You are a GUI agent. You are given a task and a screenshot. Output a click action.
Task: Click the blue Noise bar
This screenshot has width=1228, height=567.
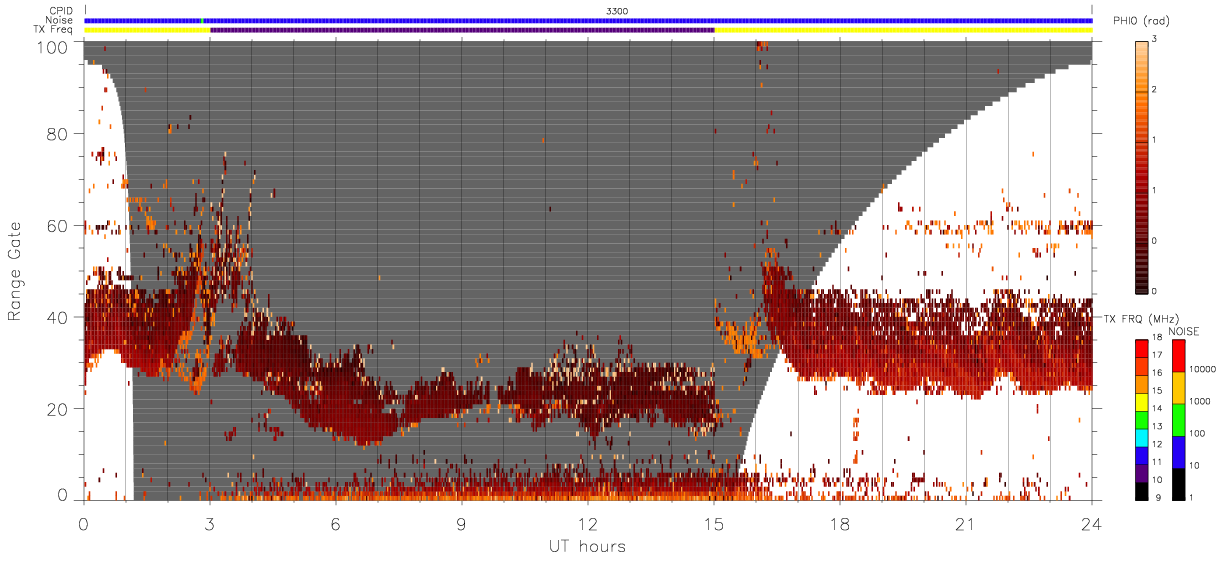(x=588, y=20)
